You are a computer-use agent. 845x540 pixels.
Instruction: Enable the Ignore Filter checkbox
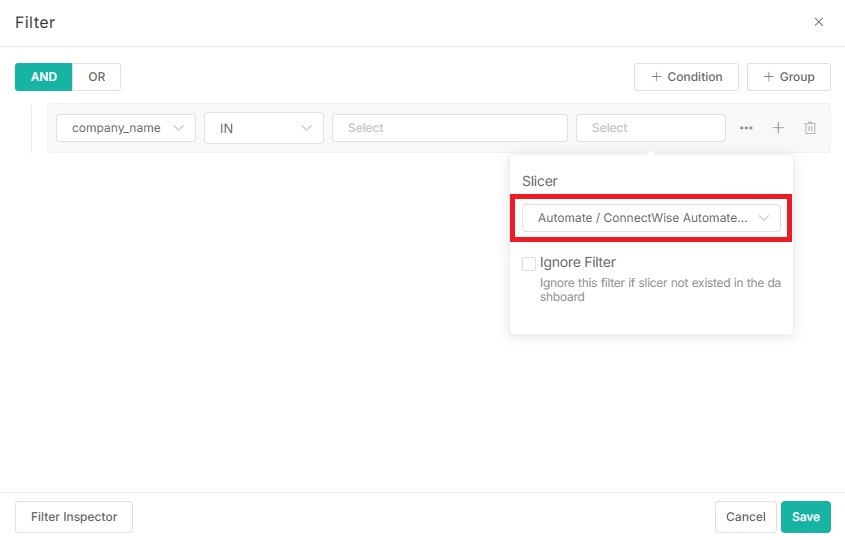[x=529, y=264]
